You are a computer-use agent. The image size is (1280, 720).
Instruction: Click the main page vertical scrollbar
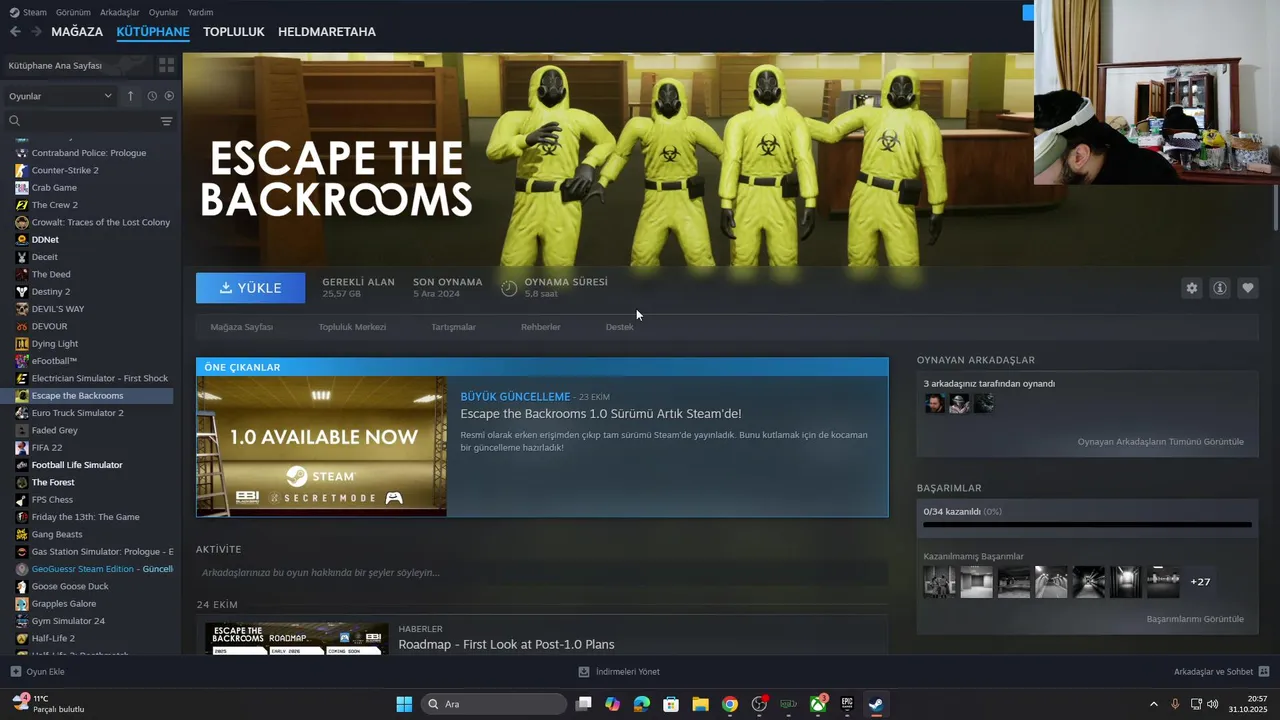(1275, 208)
